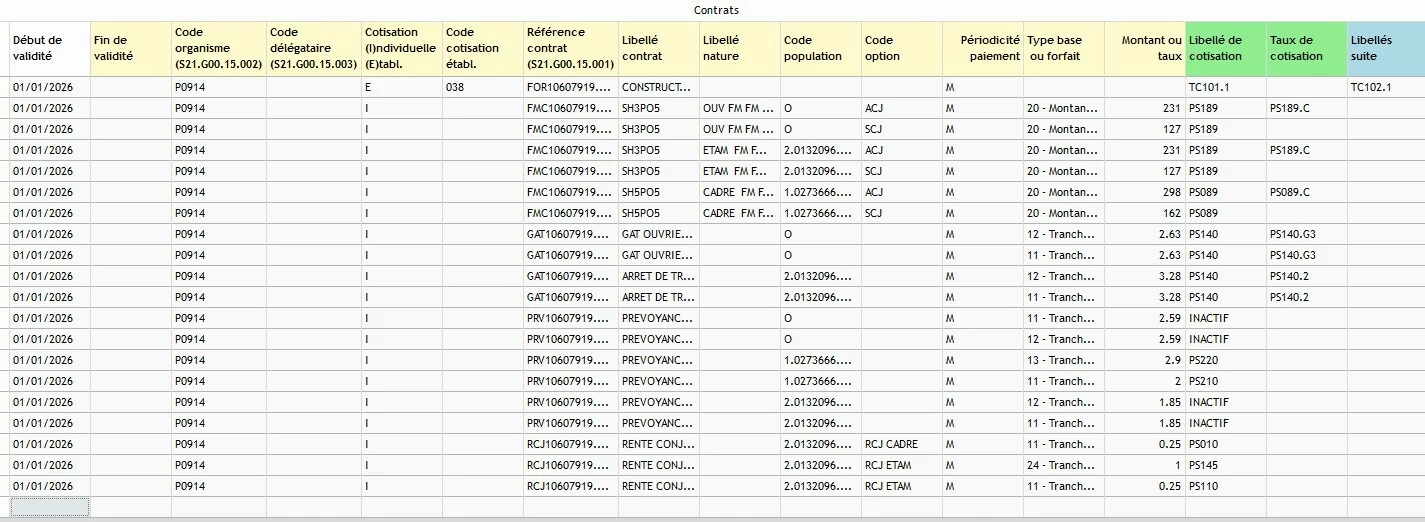Click the Référence contrat column header
This screenshot has height=522, width=1425.
tap(571, 49)
